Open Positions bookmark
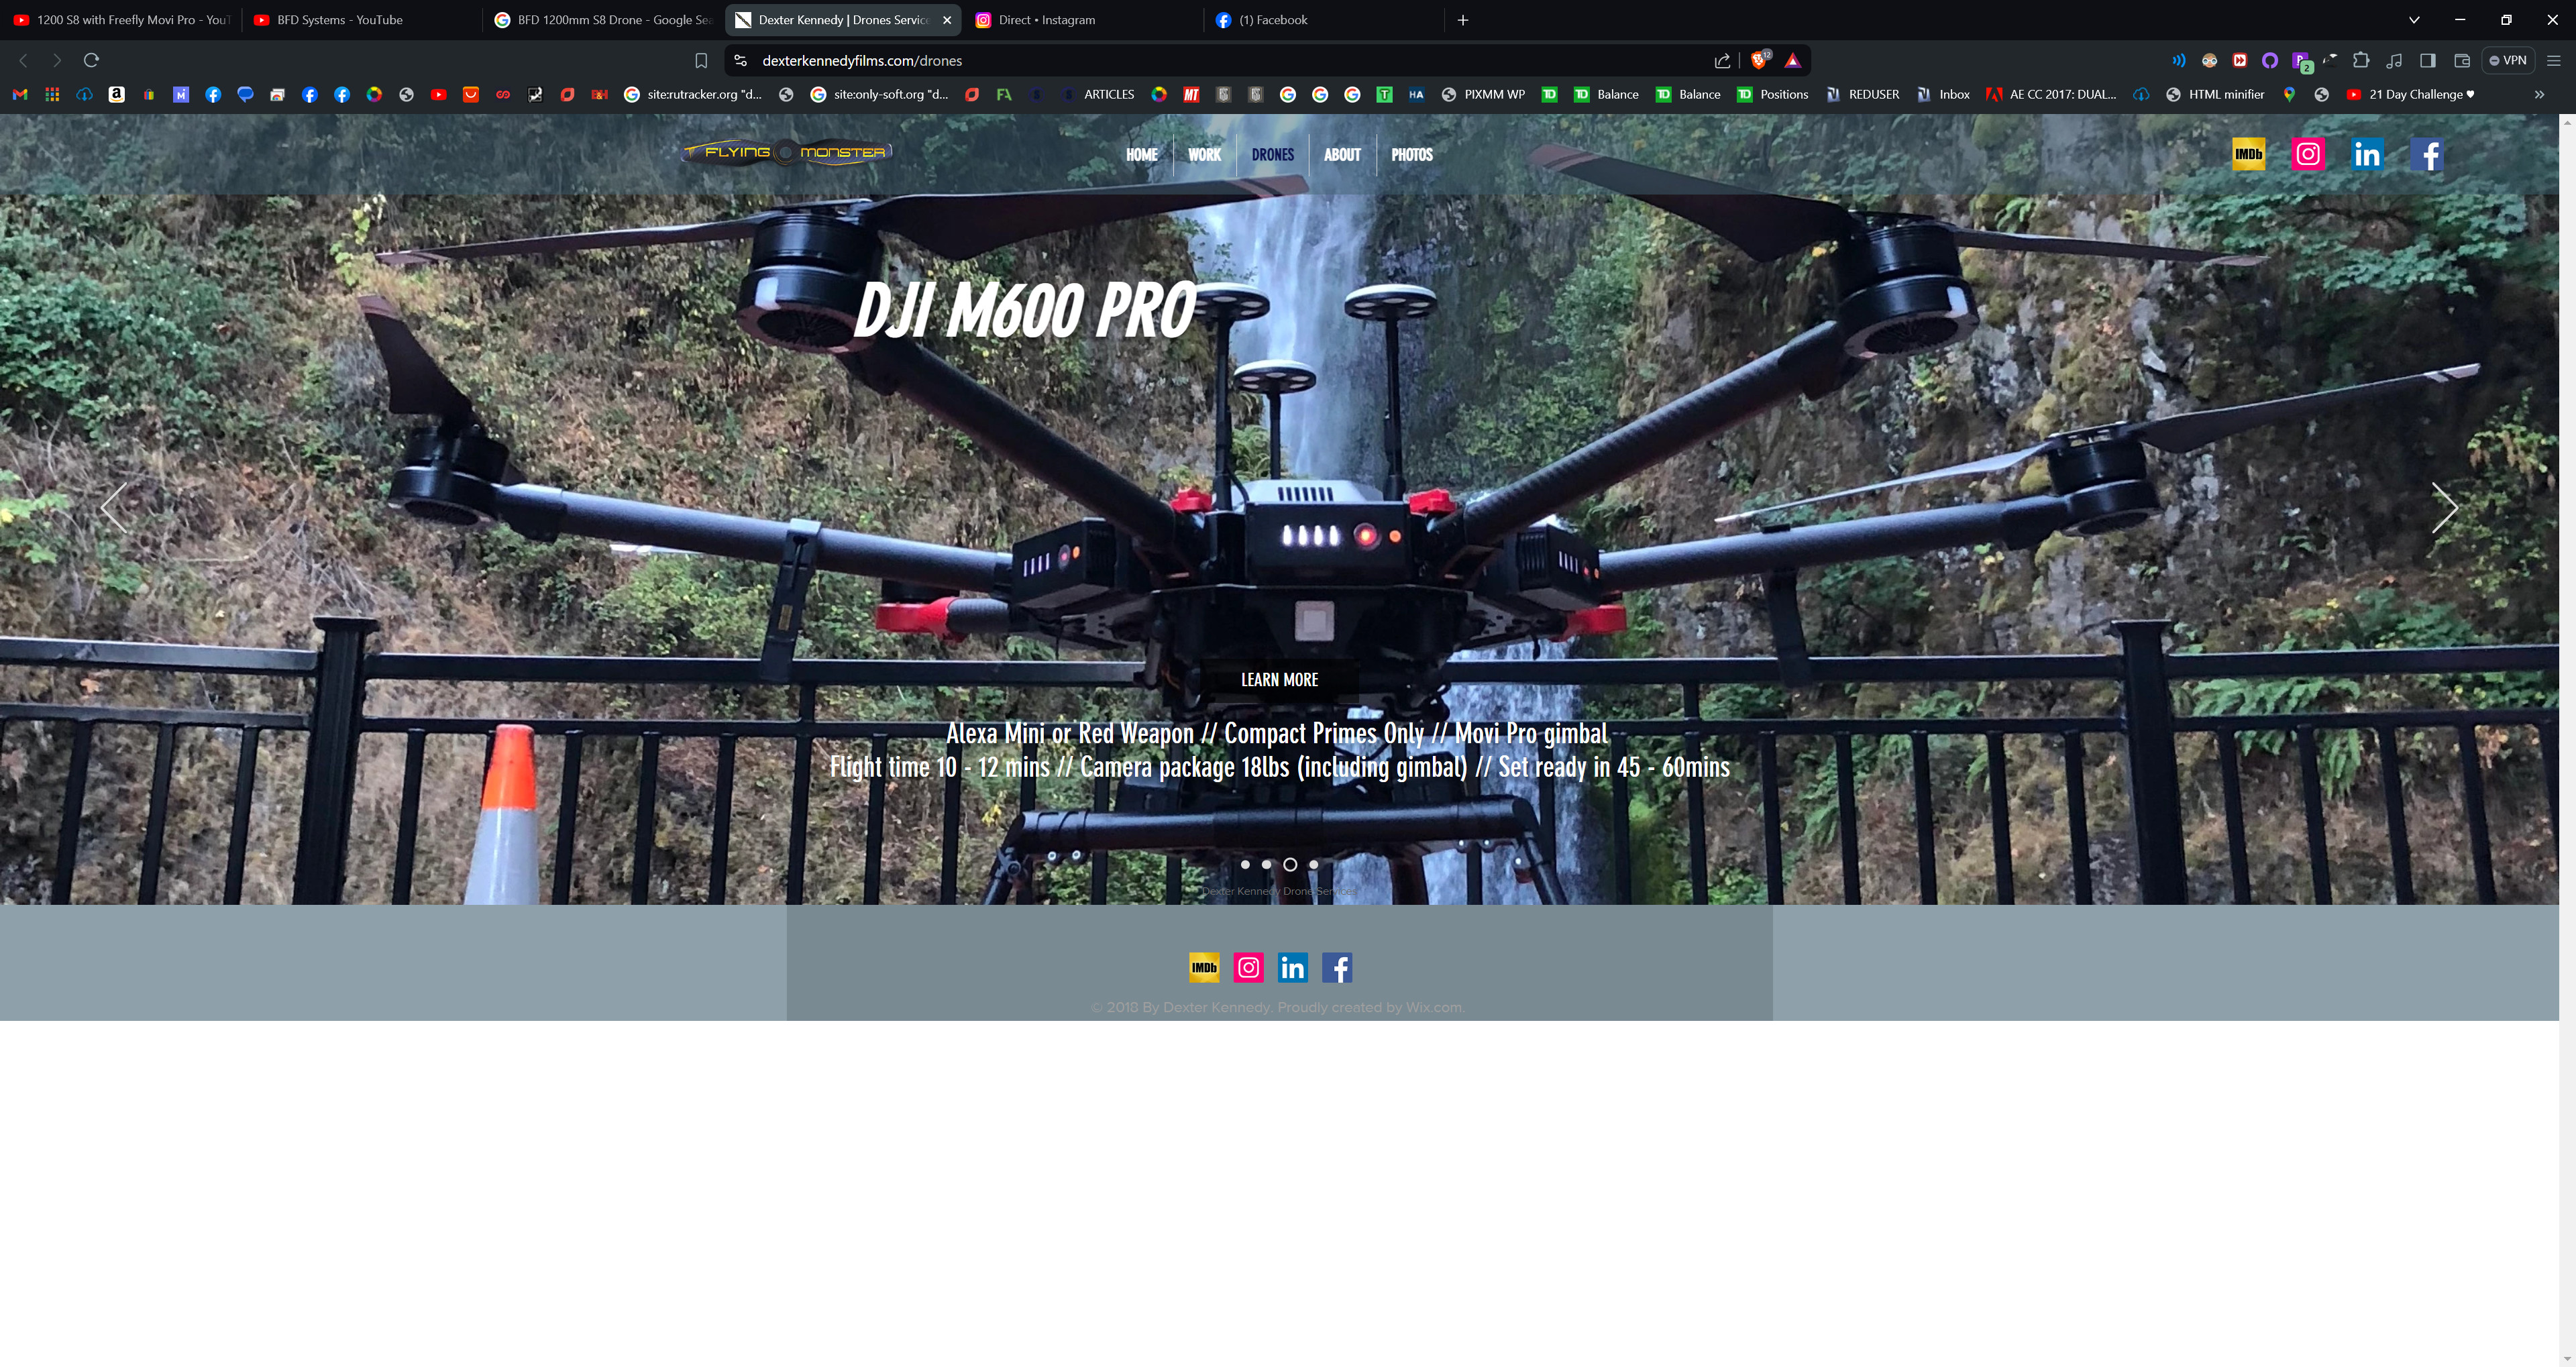Viewport: 2576px width, 1367px height. (x=1772, y=94)
